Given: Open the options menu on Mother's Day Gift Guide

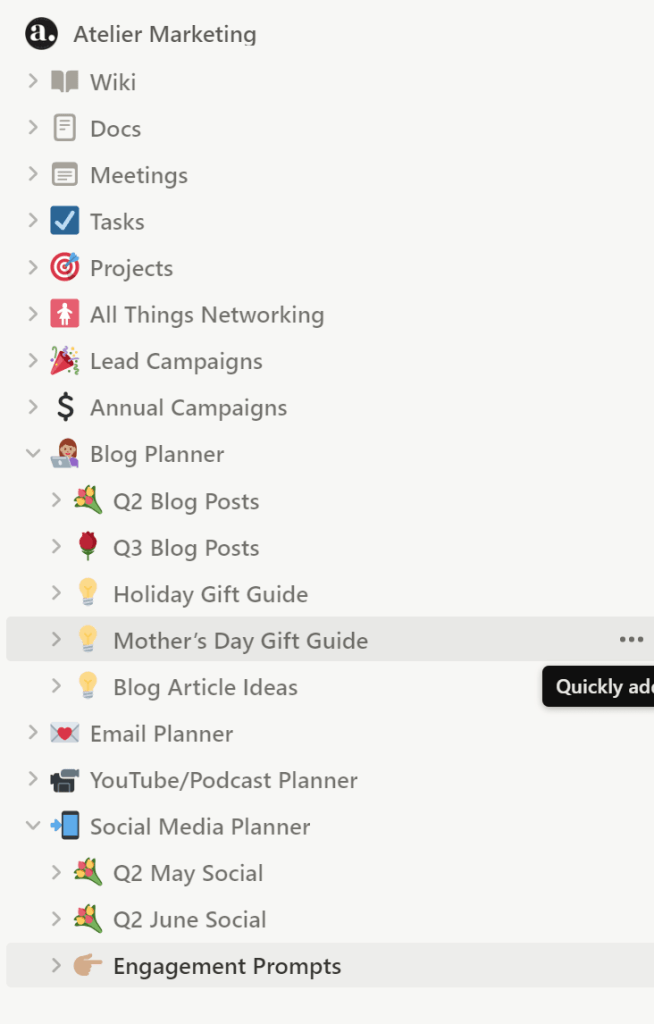Looking at the screenshot, I should 631,639.
